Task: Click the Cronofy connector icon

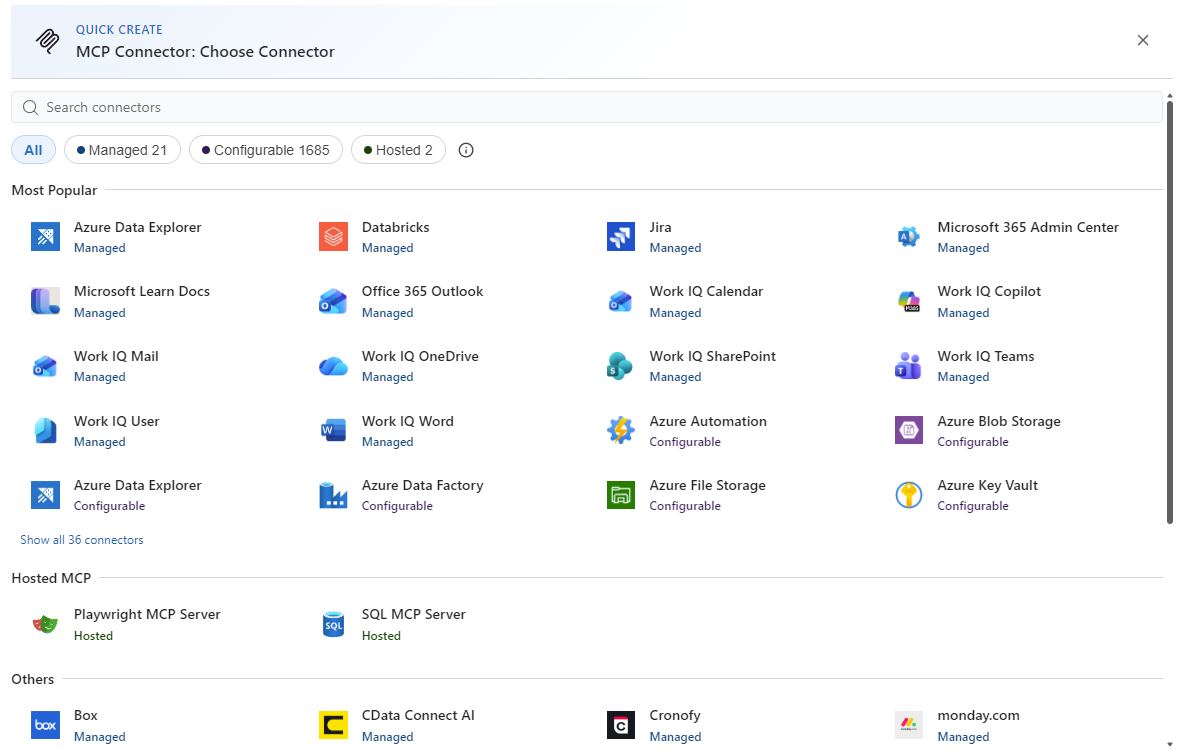Action: 621,726
